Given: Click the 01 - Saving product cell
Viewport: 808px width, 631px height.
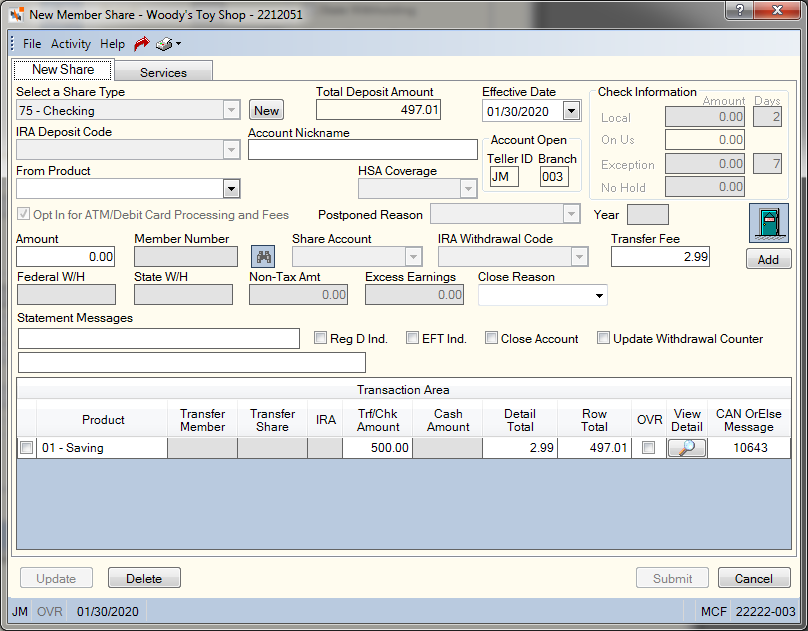Looking at the screenshot, I should pos(102,448).
